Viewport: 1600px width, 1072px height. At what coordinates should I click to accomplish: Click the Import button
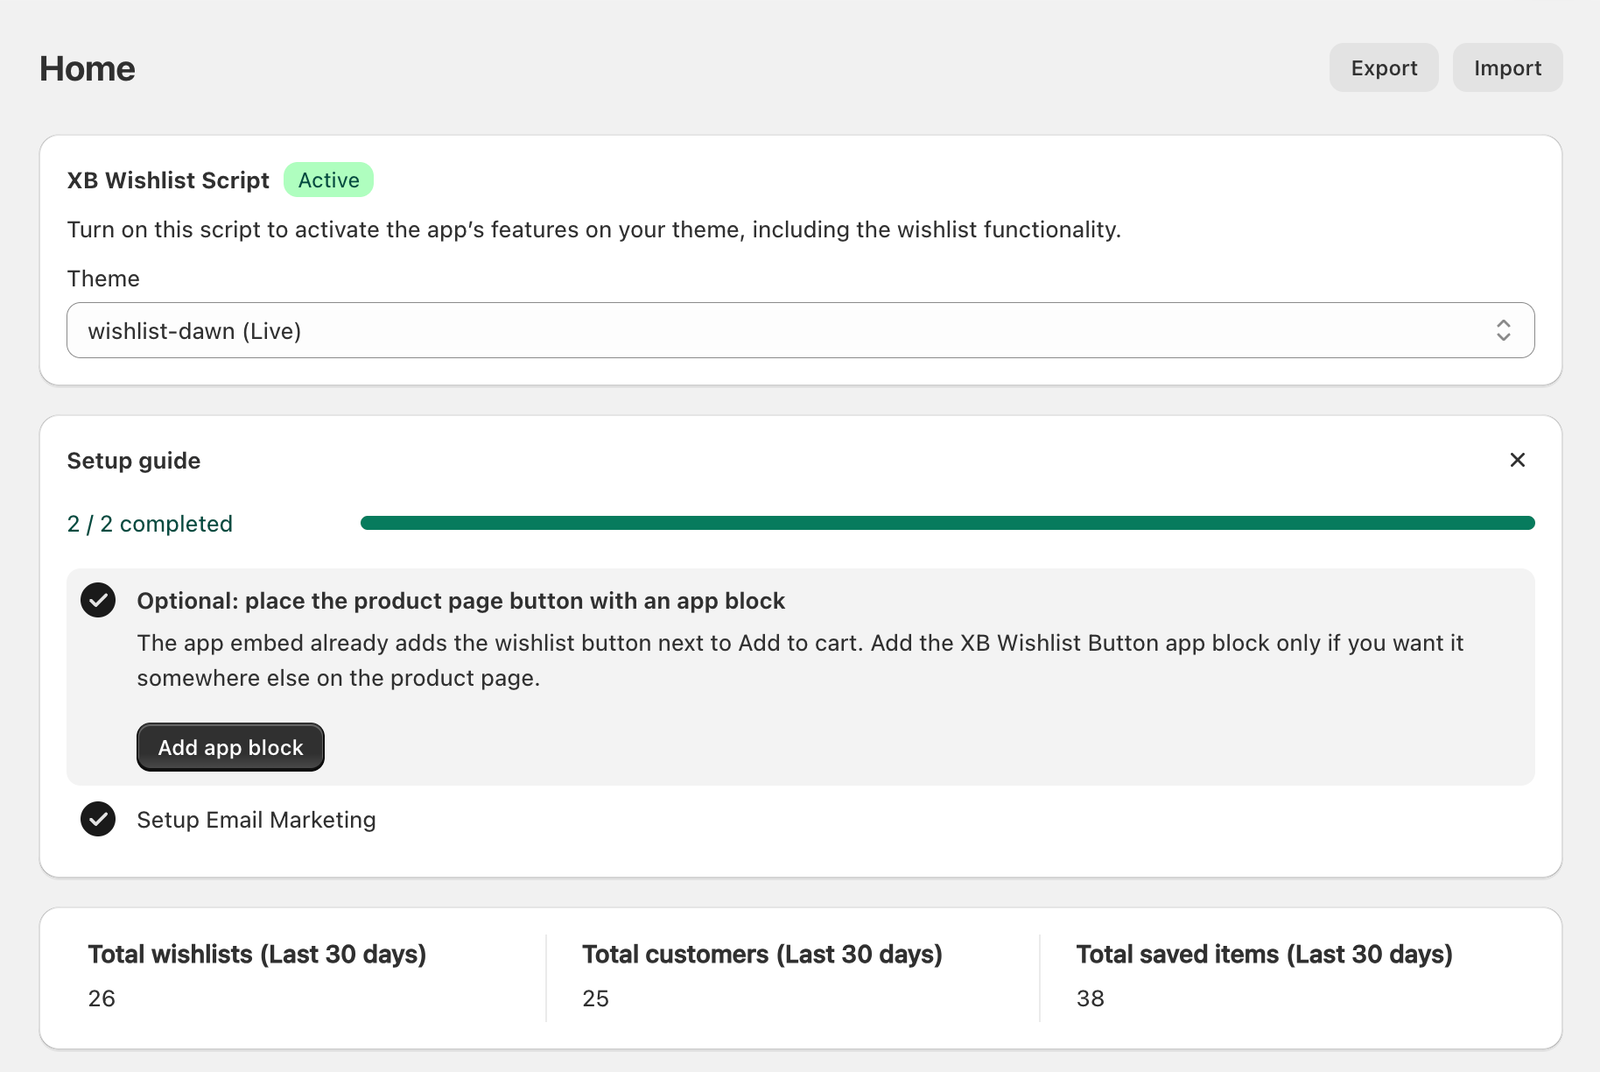click(1507, 68)
